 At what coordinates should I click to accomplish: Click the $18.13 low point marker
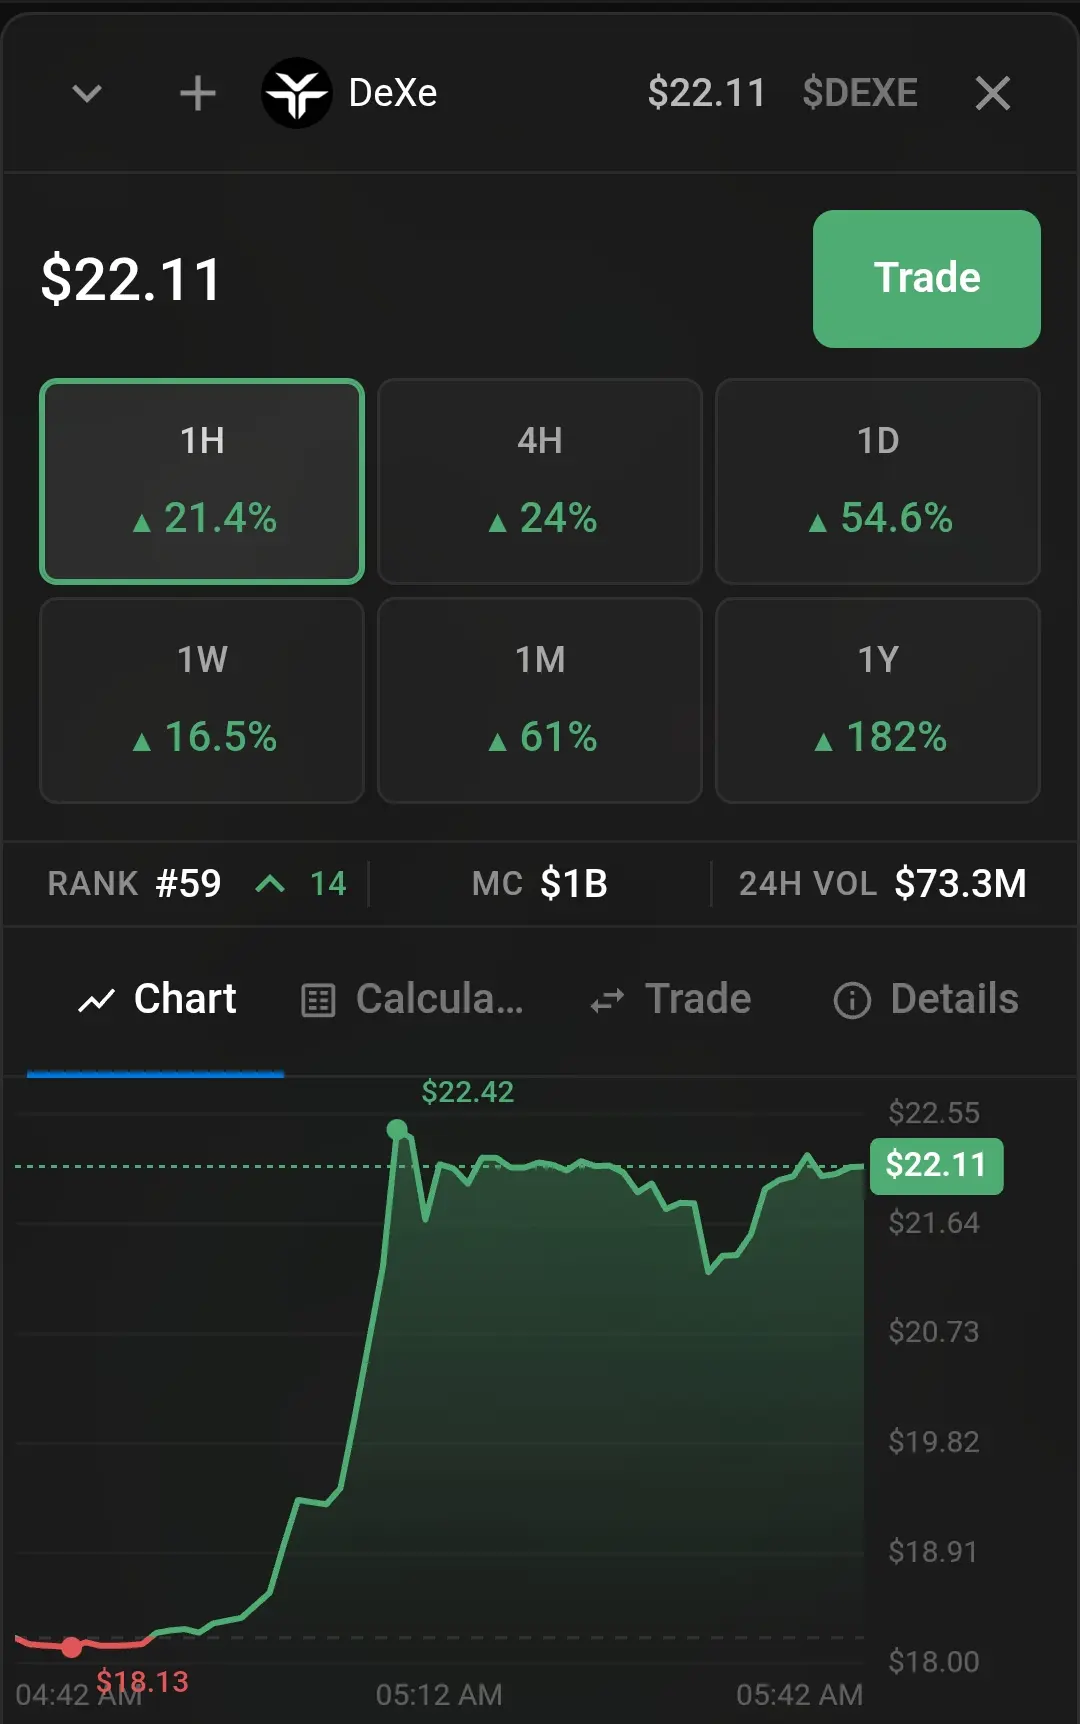tap(72, 1647)
